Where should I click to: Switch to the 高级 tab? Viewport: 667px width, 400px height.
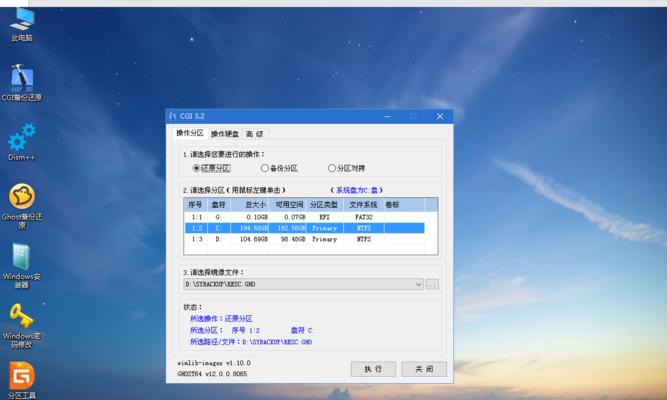[255, 134]
